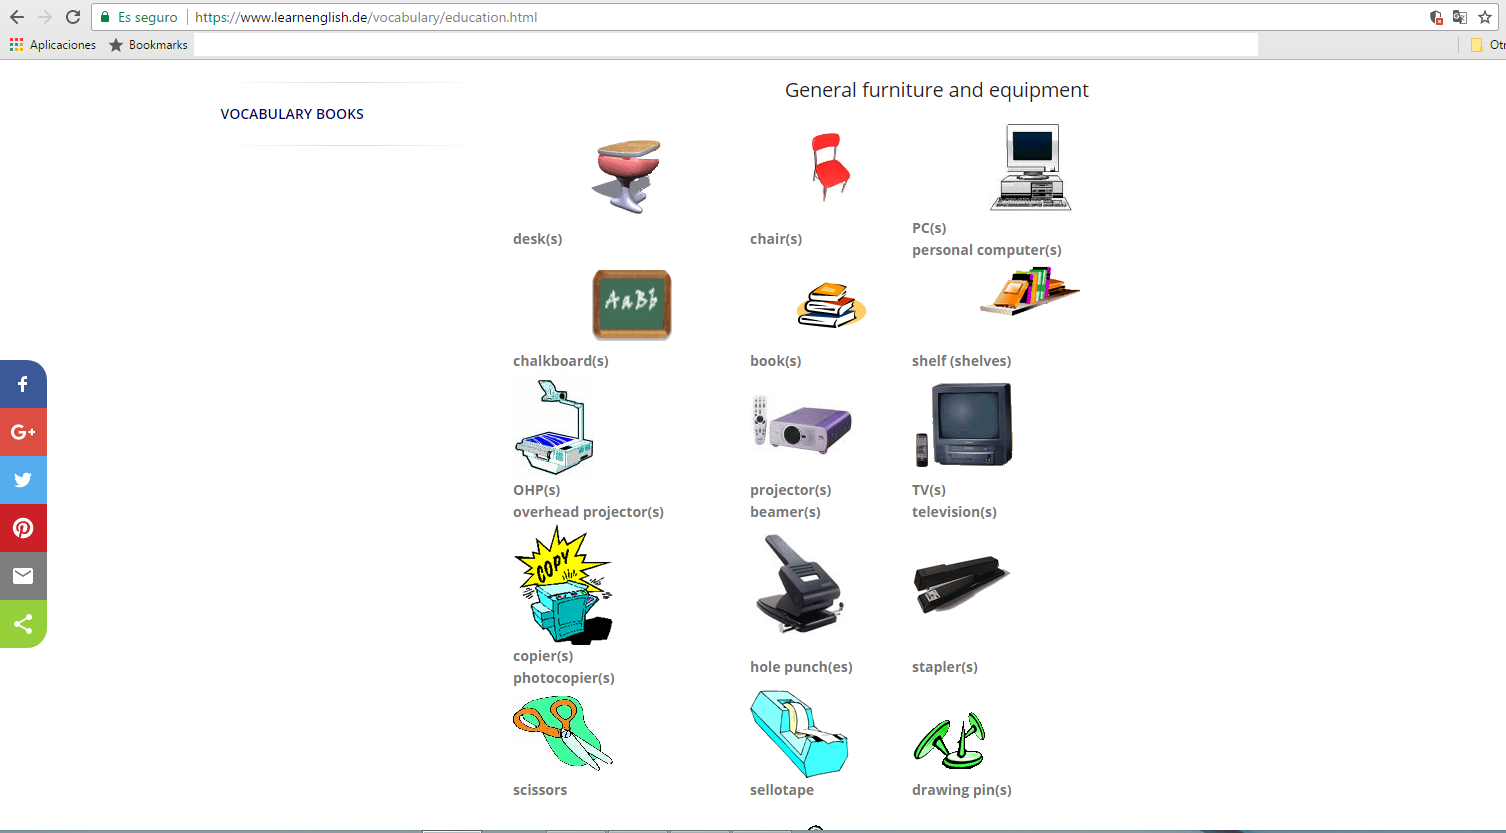This screenshot has height=833, width=1506.
Task: Open the Aplicaciones apps shortcut
Action: click(53, 45)
